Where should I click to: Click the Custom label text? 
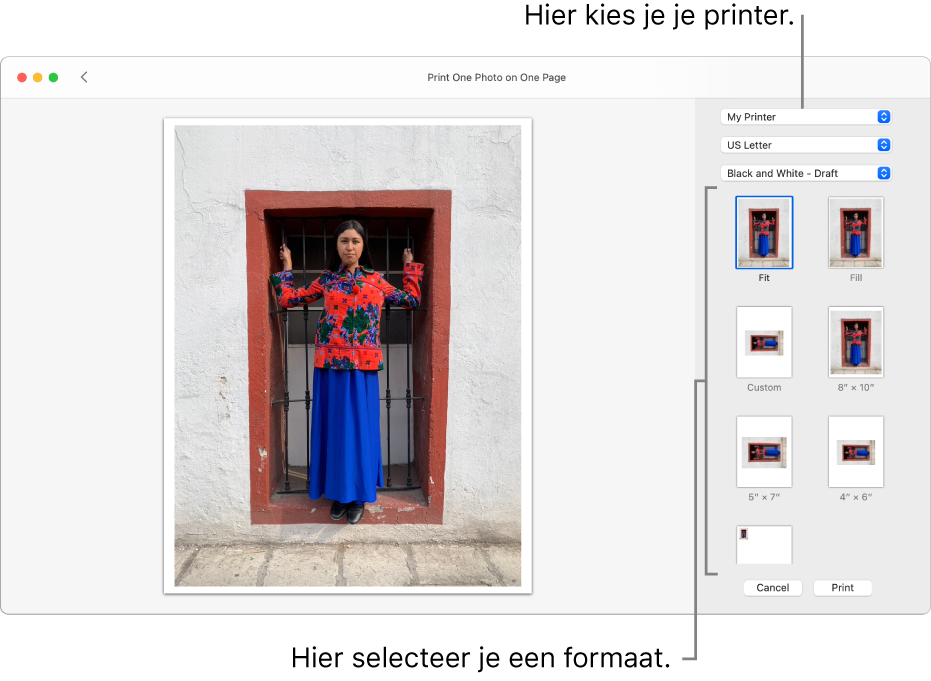click(764, 388)
